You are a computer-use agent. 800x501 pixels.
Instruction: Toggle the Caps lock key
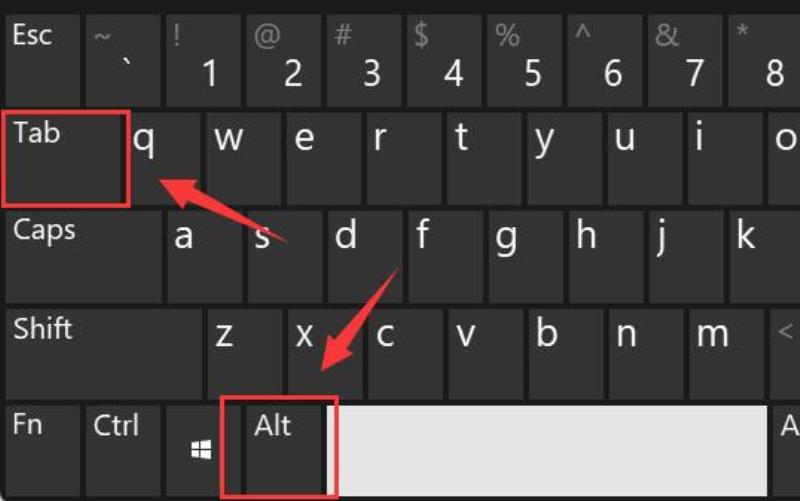click(83, 257)
